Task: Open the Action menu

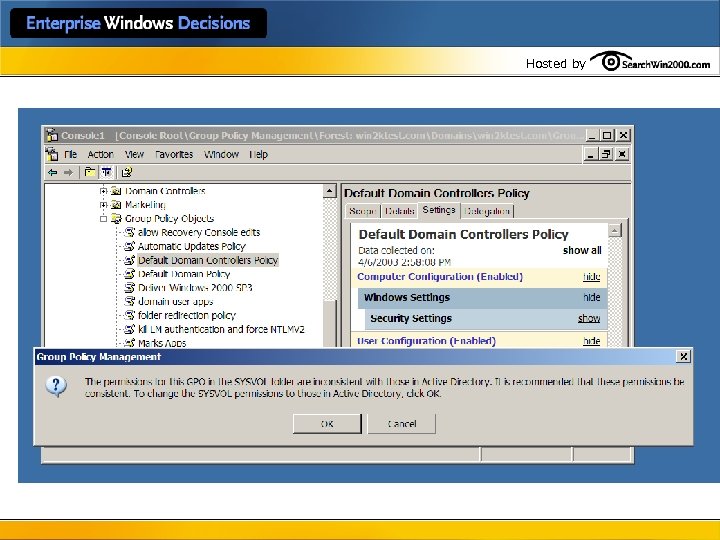Action: coord(101,154)
